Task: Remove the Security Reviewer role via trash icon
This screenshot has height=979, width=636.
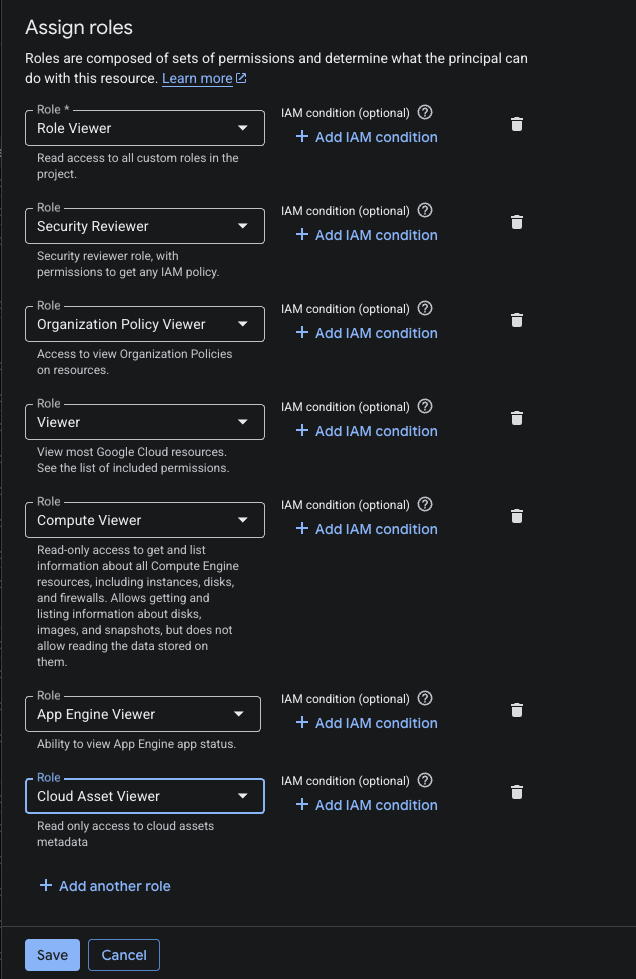Action: [517, 222]
